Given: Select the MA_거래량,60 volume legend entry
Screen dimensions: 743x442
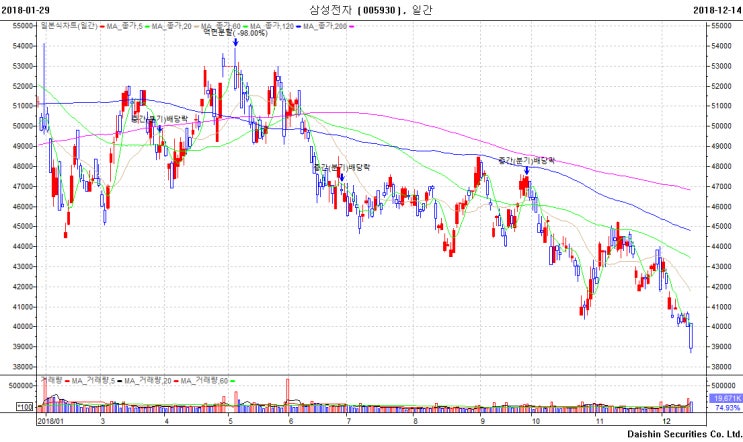Looking at the screenshot, I should point(204,380).
